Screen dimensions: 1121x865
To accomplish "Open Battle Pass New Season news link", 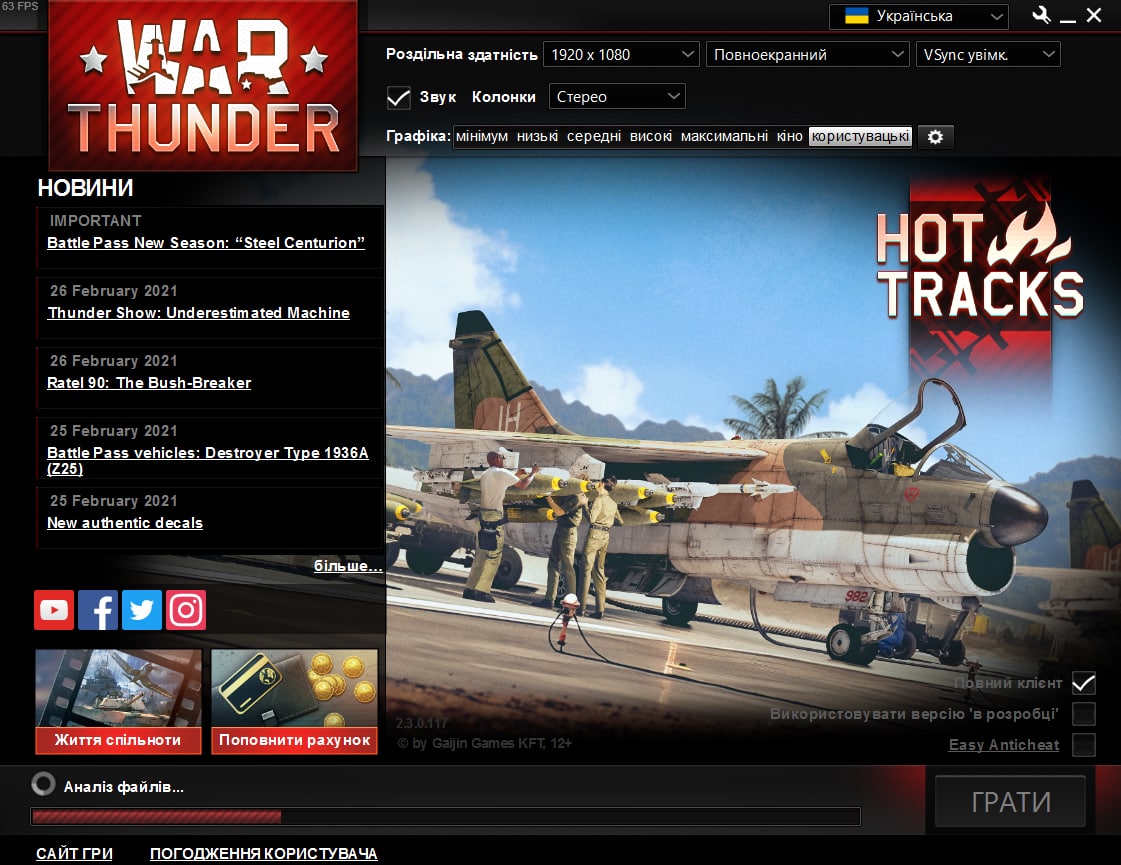I will [206, 243].
